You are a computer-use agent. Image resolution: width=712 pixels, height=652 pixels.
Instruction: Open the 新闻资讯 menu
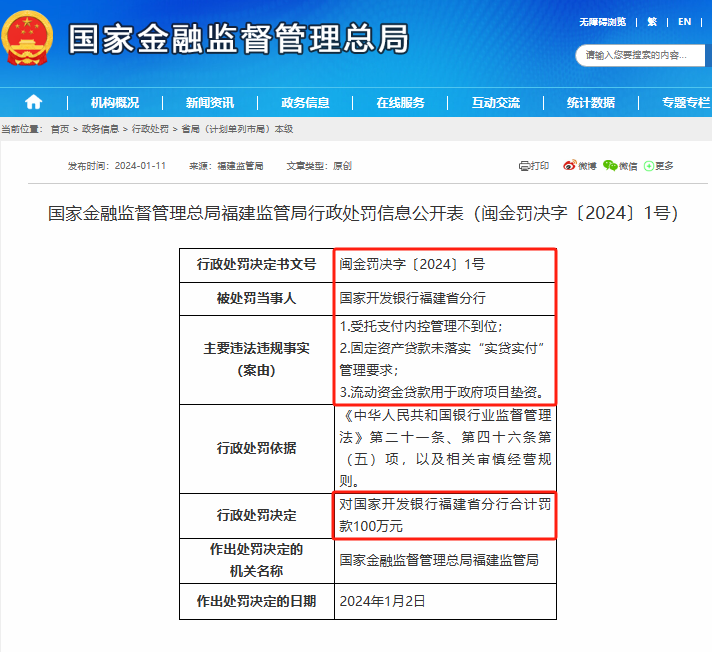pos(210,102)
